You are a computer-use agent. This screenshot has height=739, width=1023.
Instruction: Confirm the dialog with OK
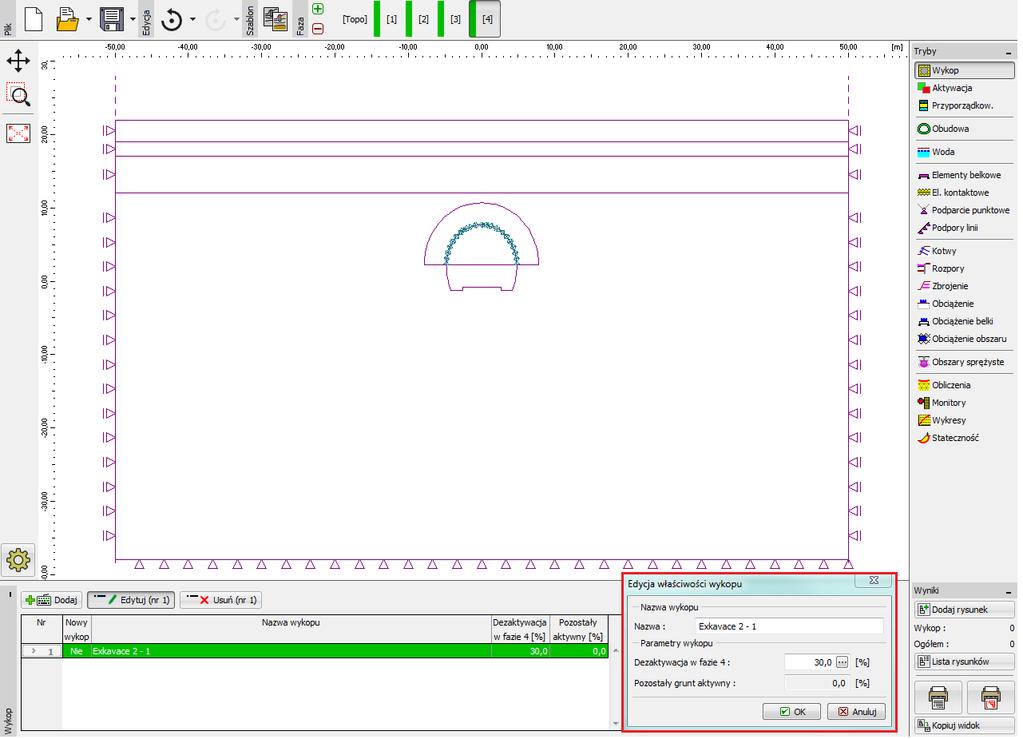[x=792, y=712]
